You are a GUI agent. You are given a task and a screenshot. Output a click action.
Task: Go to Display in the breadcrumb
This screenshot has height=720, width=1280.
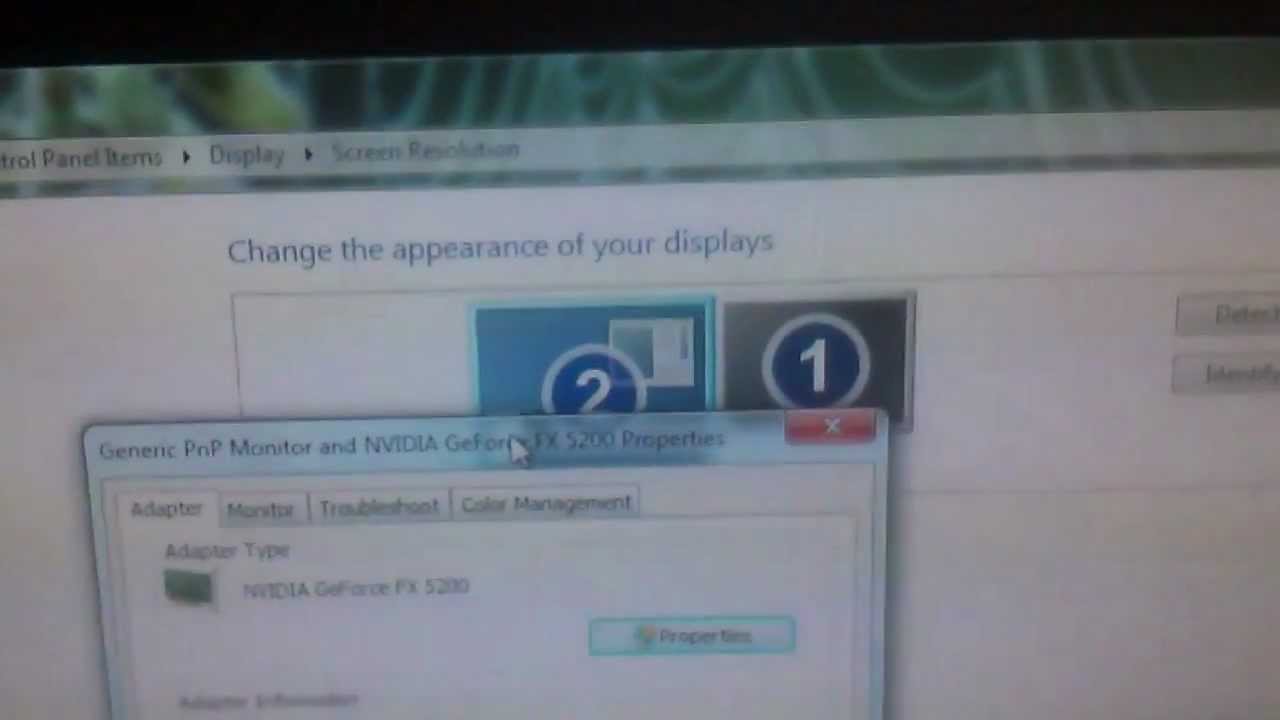pos(247,155)
